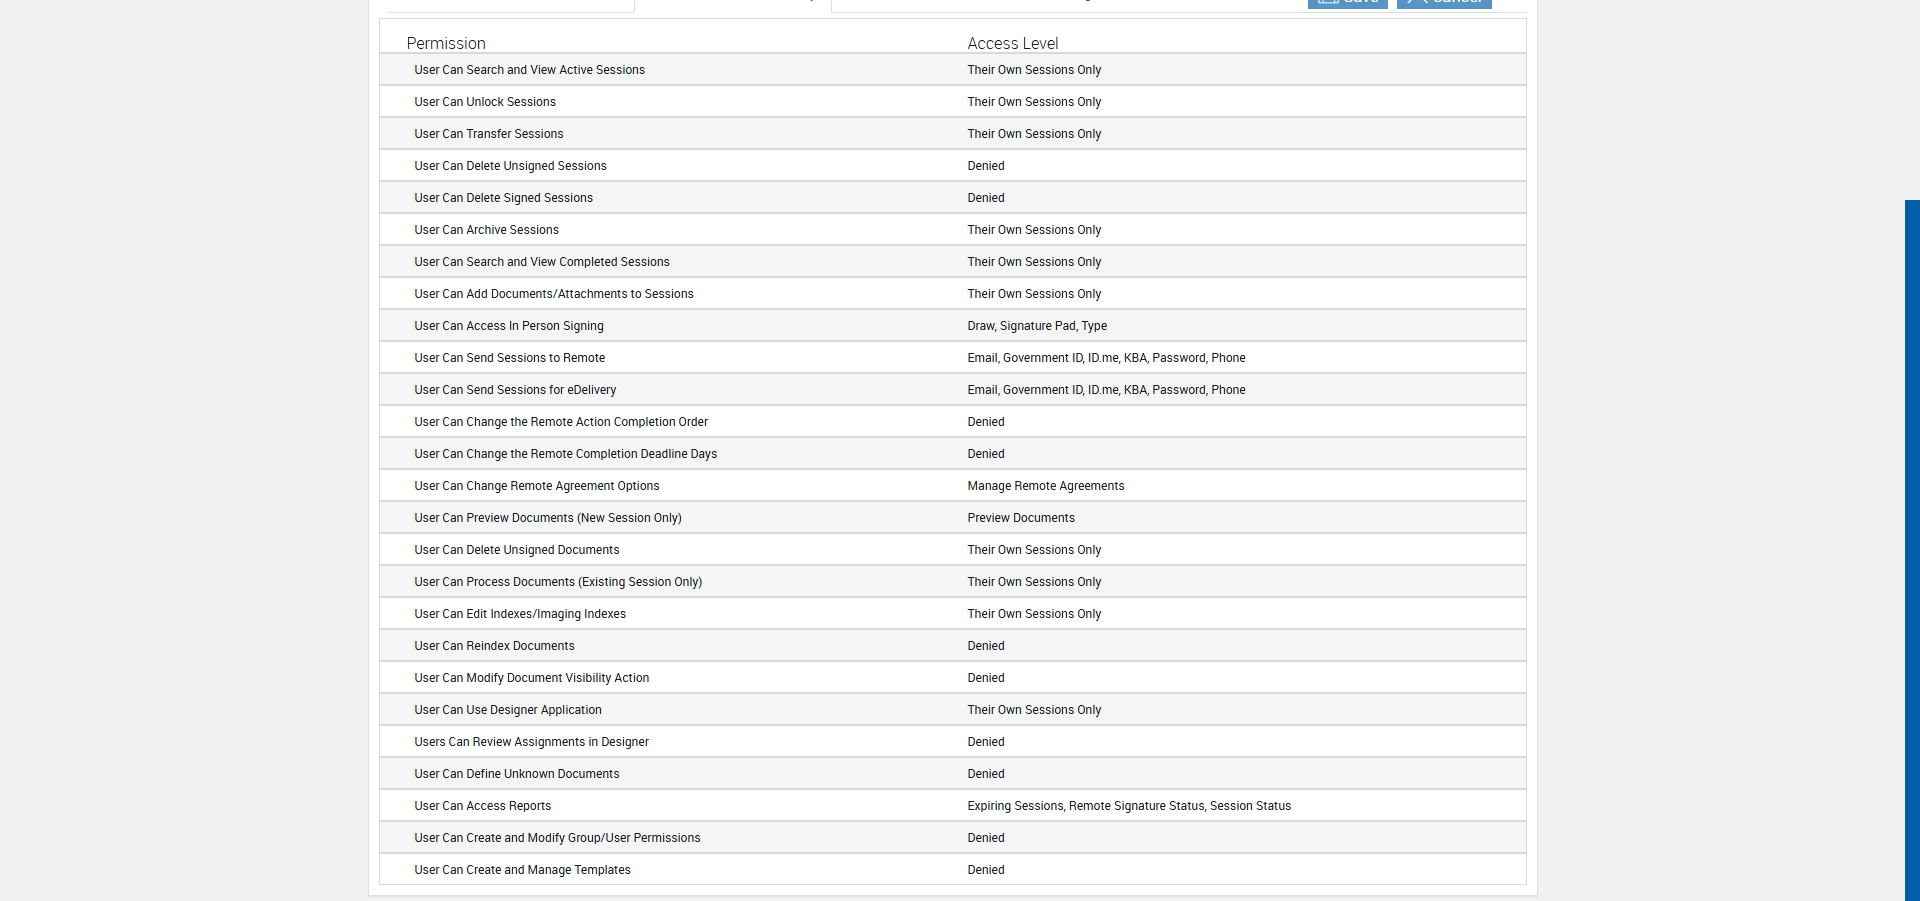Select access level value for Send Sessions to Remote
The image size is (1920, 901).
pos(1106,358)
